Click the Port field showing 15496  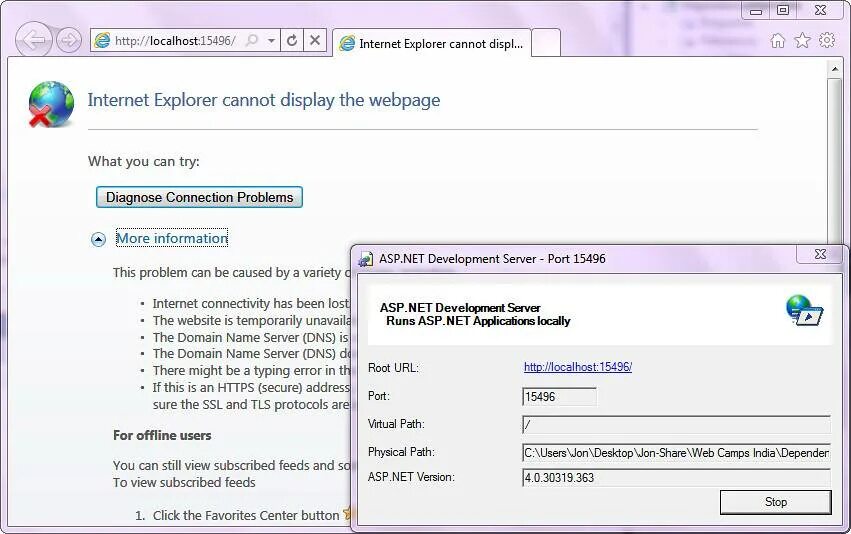coord(559,397)
